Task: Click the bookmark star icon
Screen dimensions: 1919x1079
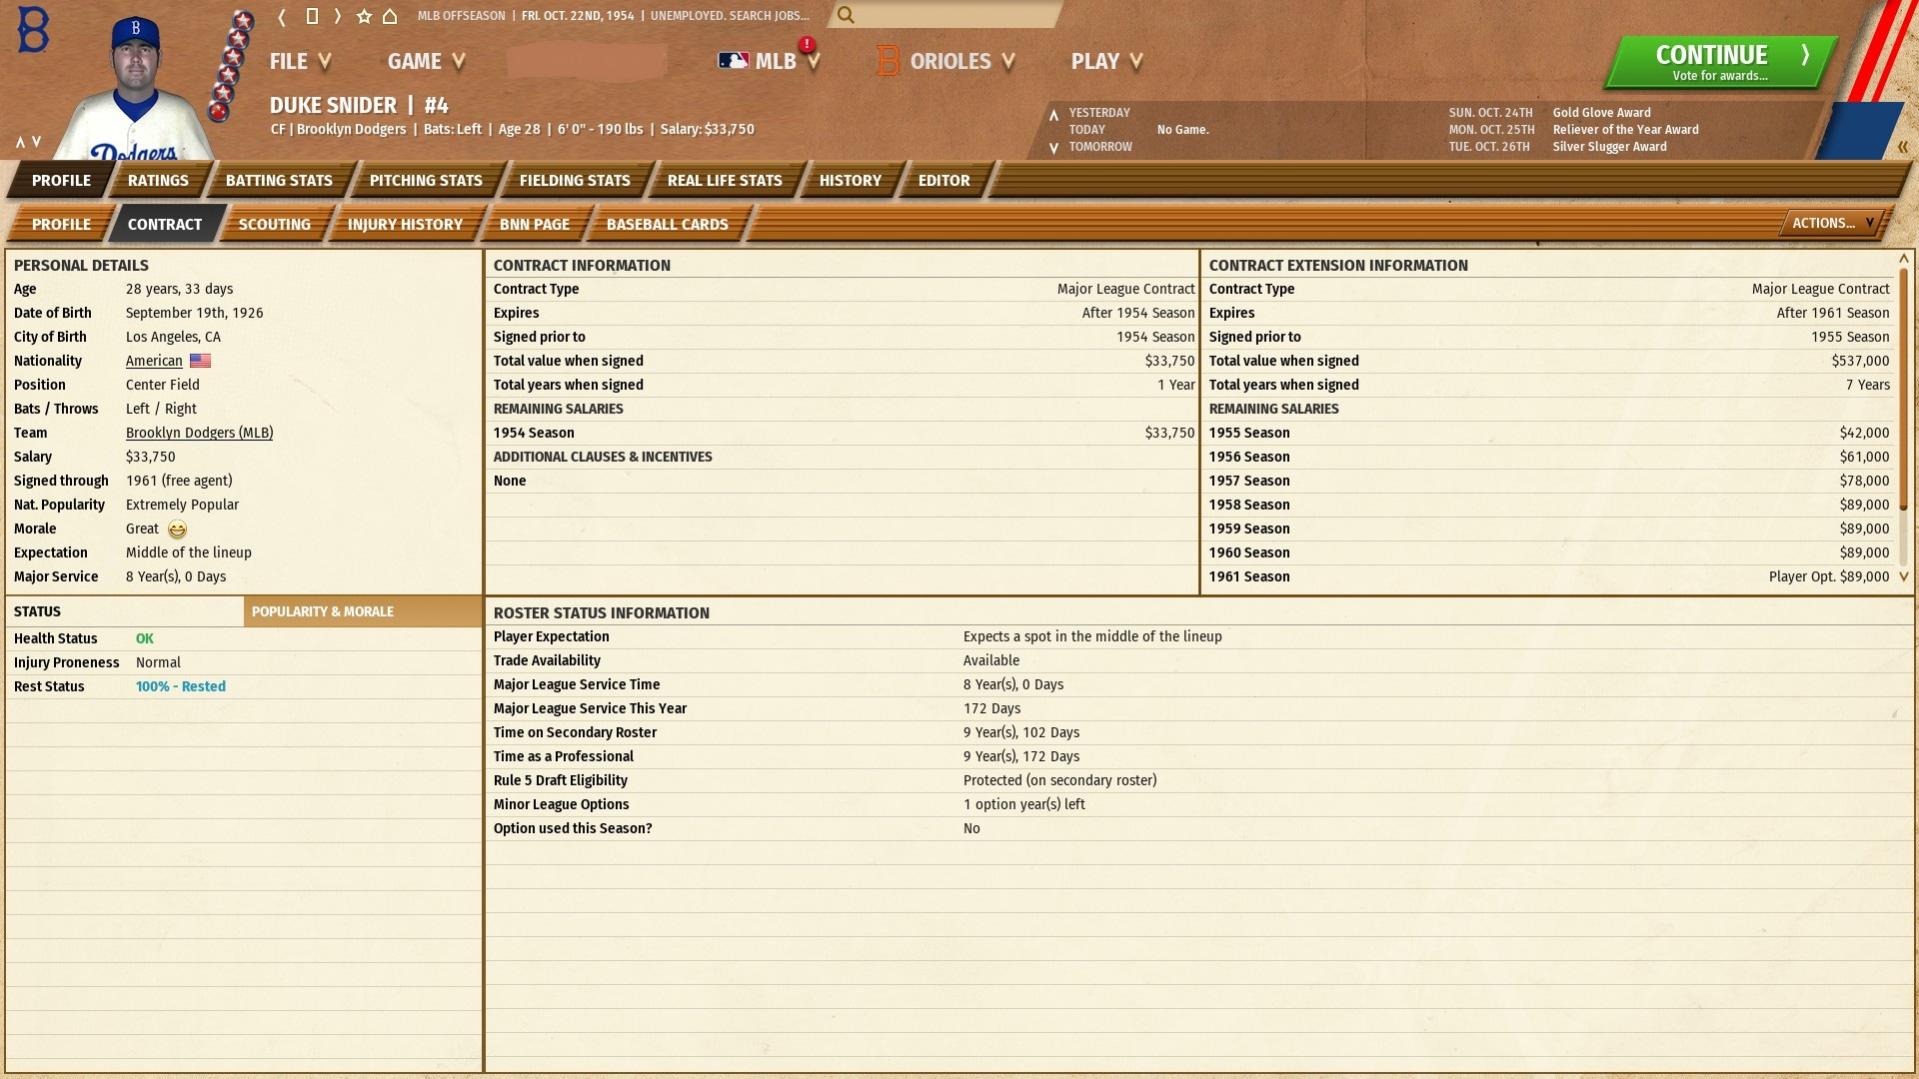Action: pyautogui.click(x=364, y=16)
